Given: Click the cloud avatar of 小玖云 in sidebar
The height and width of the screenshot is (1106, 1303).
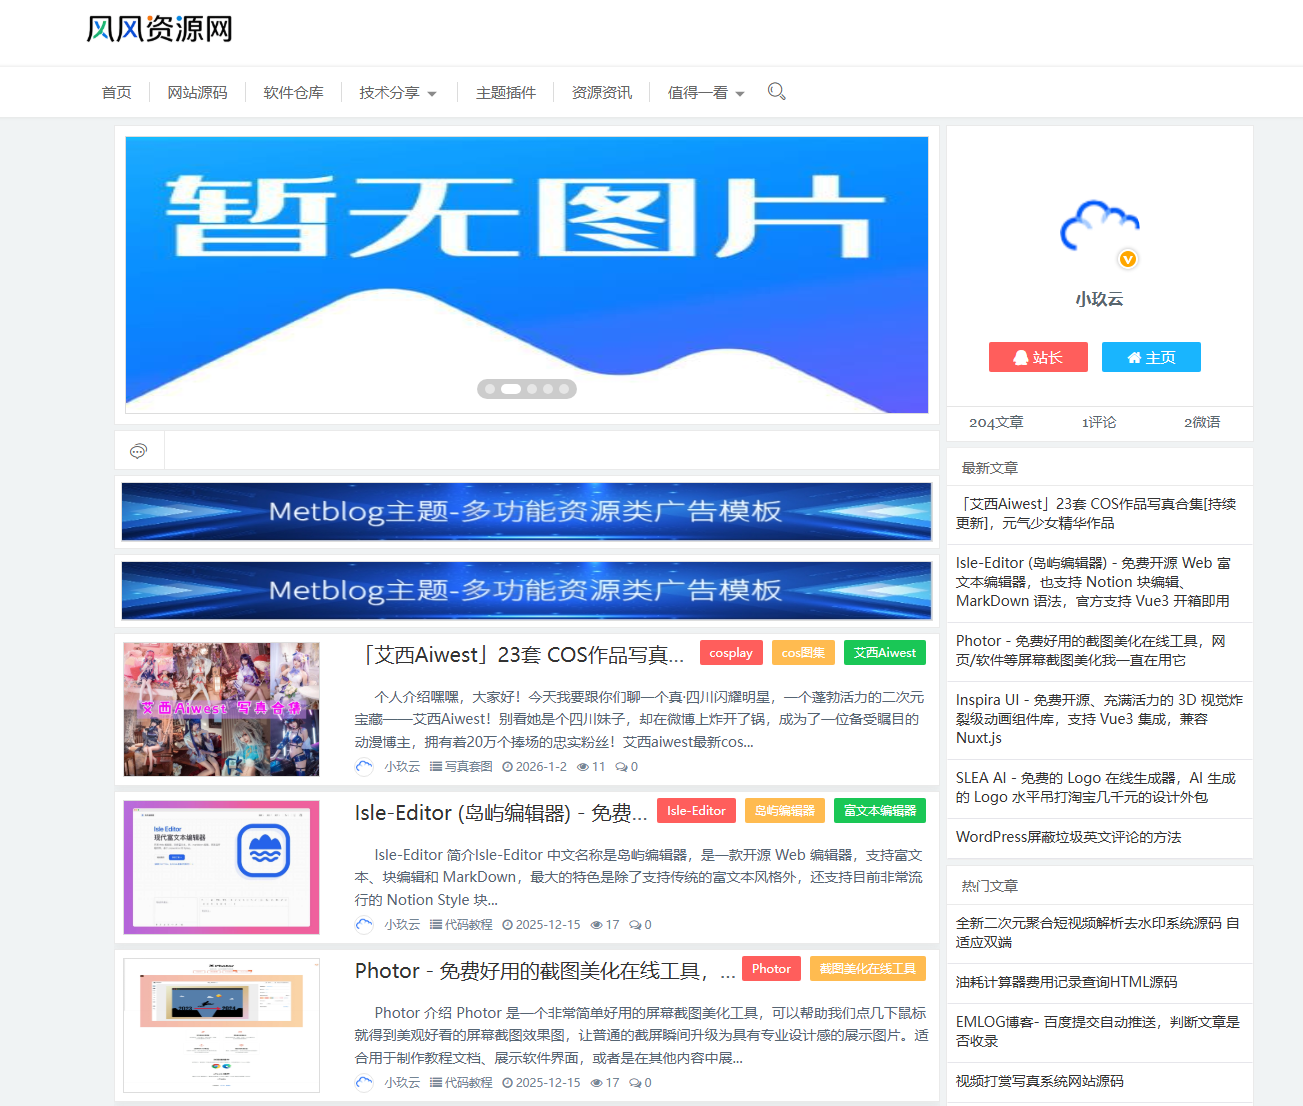Looking at the screenshot, I should pyautogui.click(x=1099, y=228).
